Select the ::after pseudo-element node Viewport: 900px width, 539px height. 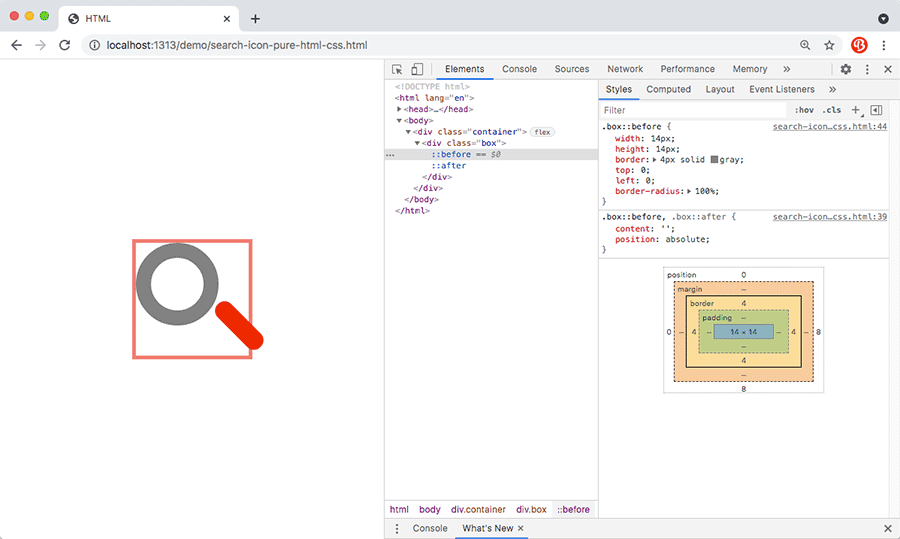(x=448, y=166)
